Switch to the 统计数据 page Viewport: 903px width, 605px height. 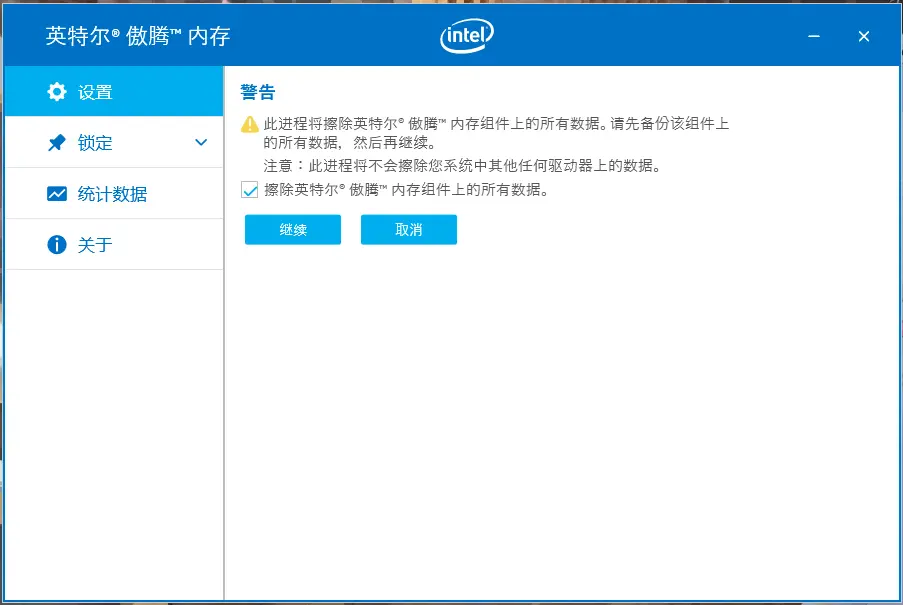pos(112,194)
